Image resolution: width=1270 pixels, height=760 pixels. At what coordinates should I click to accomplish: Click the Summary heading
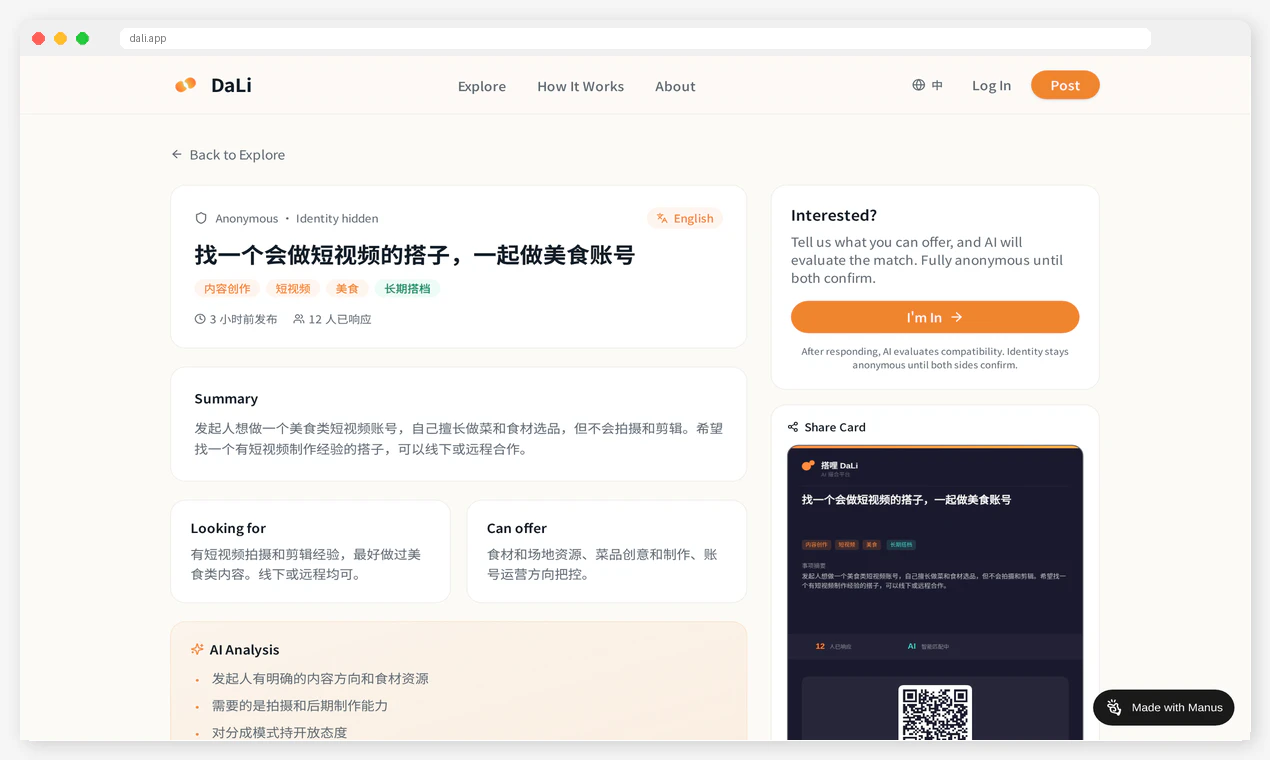tap(226, 398)
